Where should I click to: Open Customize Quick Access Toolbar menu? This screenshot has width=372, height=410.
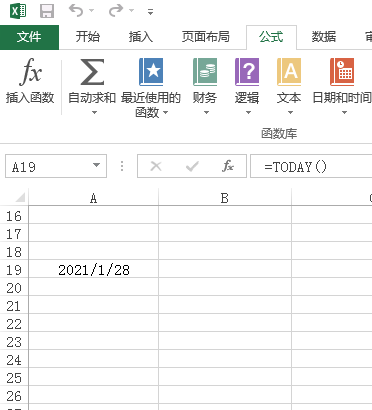click(151, 12)
